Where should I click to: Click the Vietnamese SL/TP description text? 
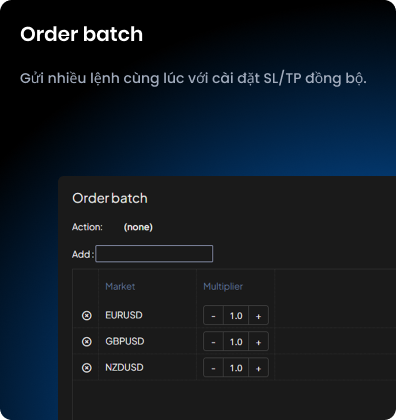click(x=193, y=79)
